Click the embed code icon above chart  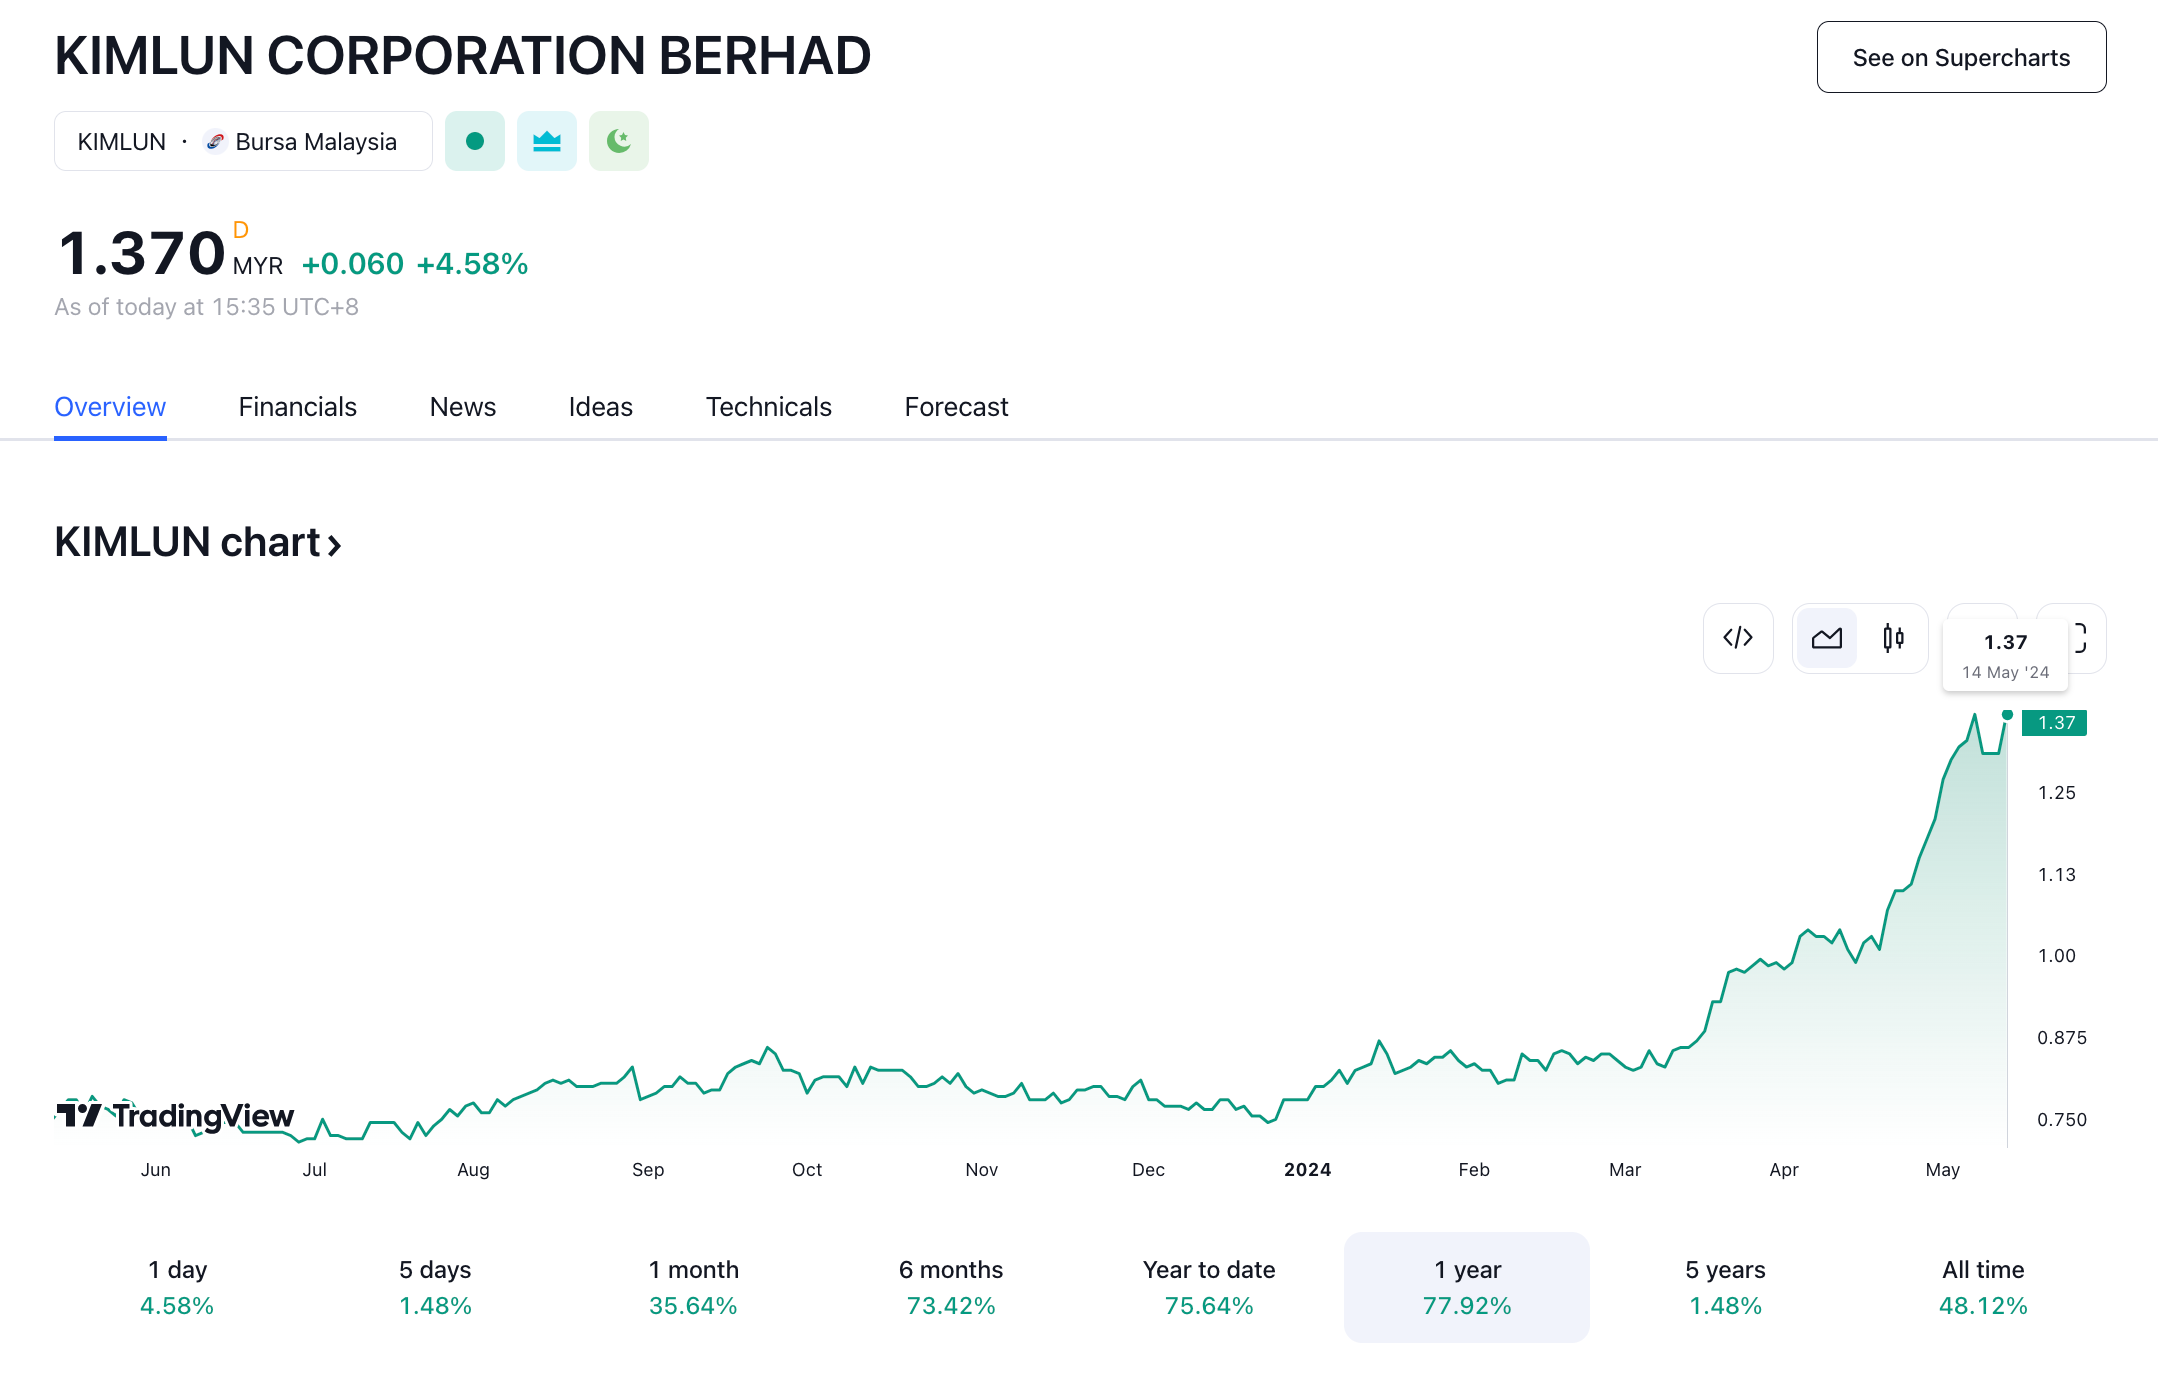pos(1738,638)
